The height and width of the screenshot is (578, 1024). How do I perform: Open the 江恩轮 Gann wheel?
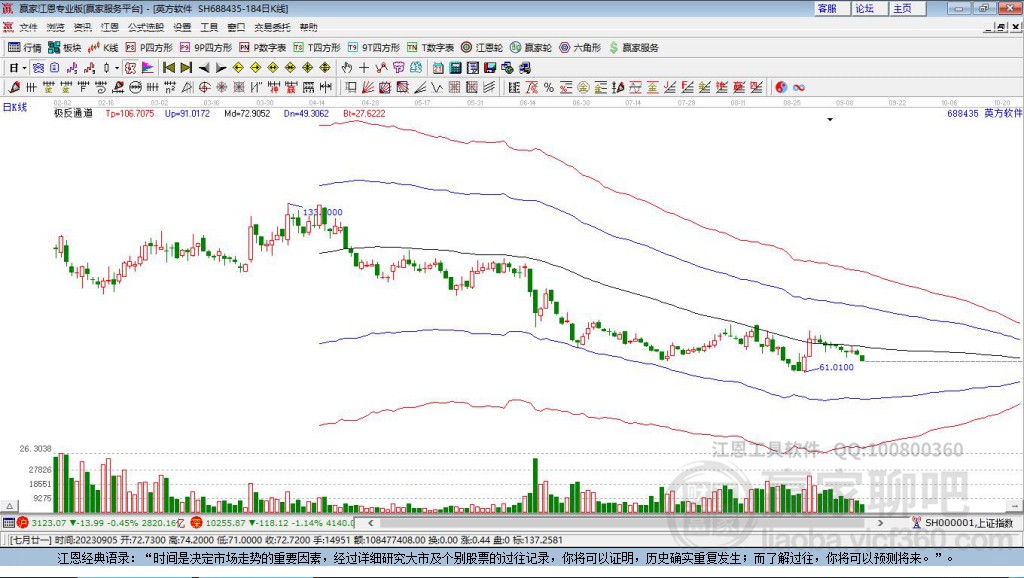point(482,48)
